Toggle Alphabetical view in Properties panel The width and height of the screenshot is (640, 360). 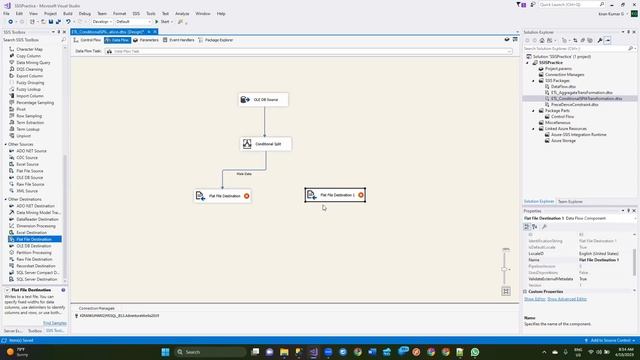click(x=535, y=227)
